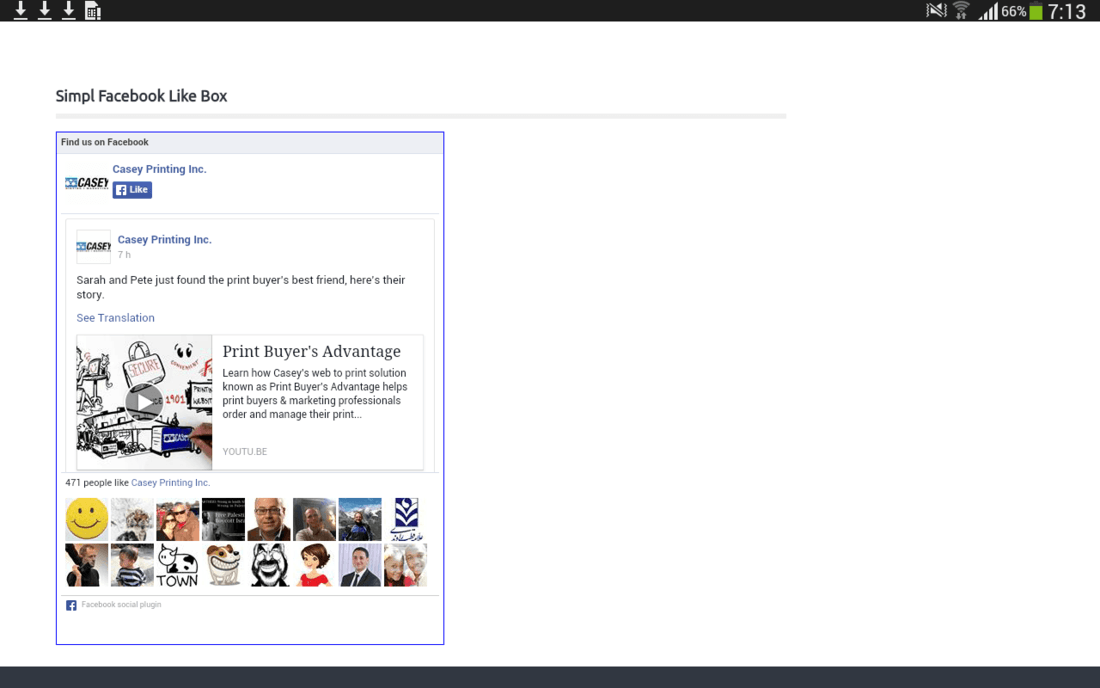Viewport: 1100px width, 688px height.
Task: Click the cow 'TOWN' profile picture
Action: coord(177,565)
